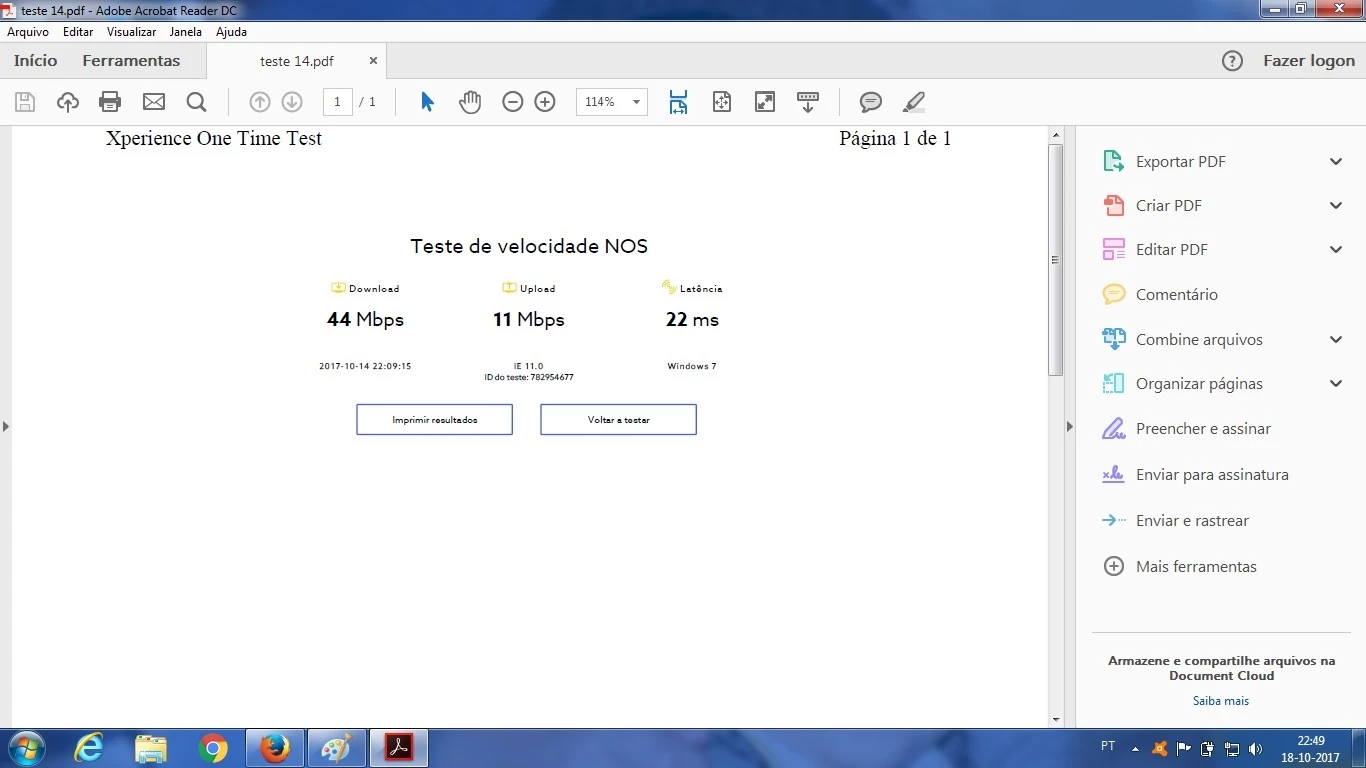Expand the Organizar páginas section
Viewport: 1366px width, 768px height.
(x=1335, y=384)
